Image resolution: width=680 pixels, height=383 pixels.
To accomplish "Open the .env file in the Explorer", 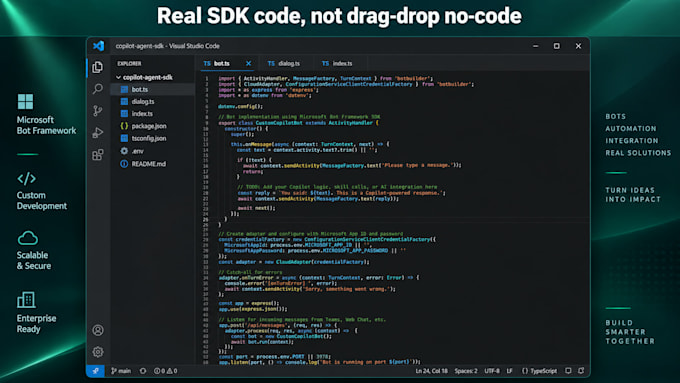I will [x=152, y=151].
